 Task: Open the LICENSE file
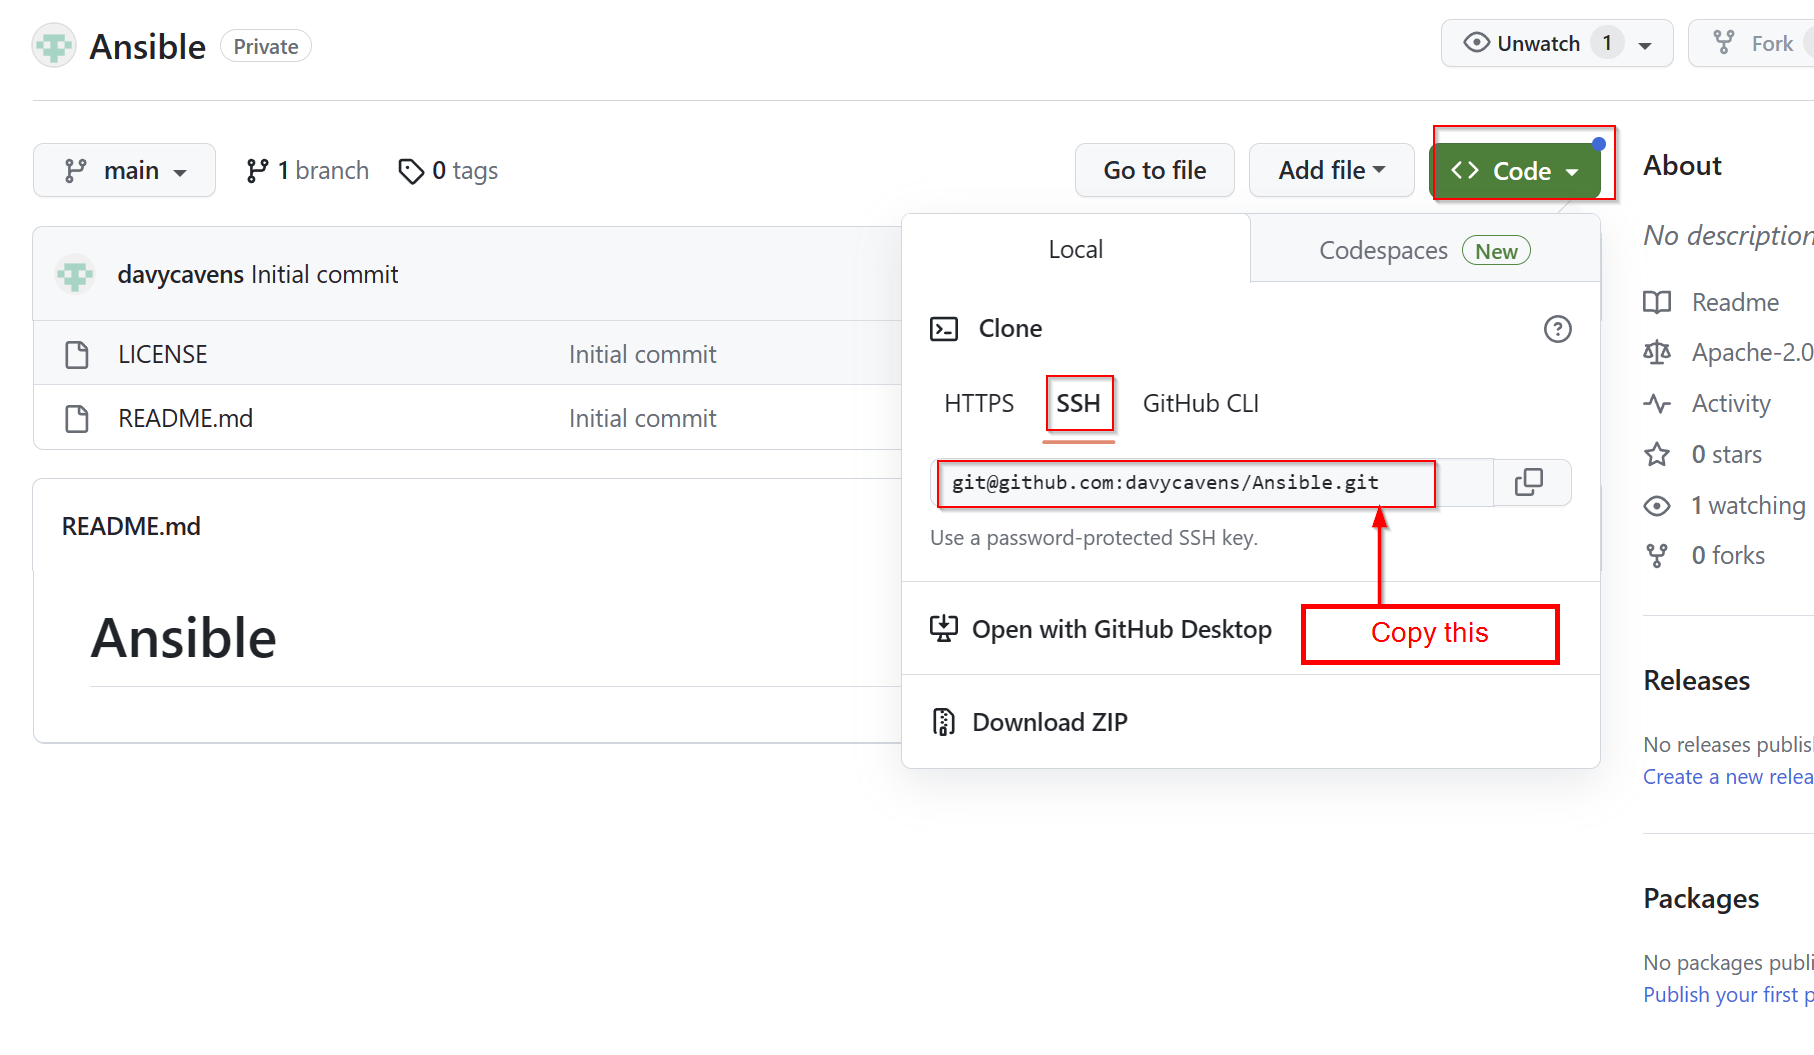(x=163, y=354)
